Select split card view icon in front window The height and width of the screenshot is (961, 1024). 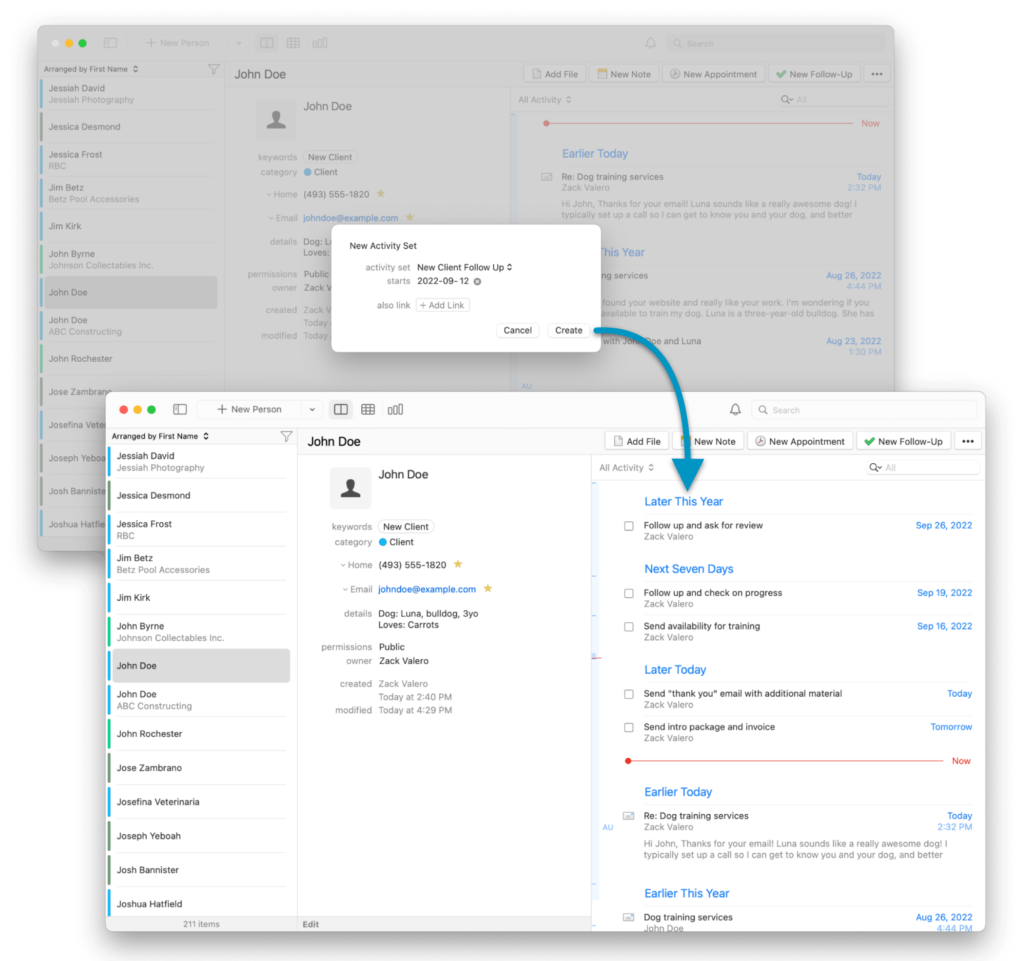pyautogui.click(x=341, y=409)
